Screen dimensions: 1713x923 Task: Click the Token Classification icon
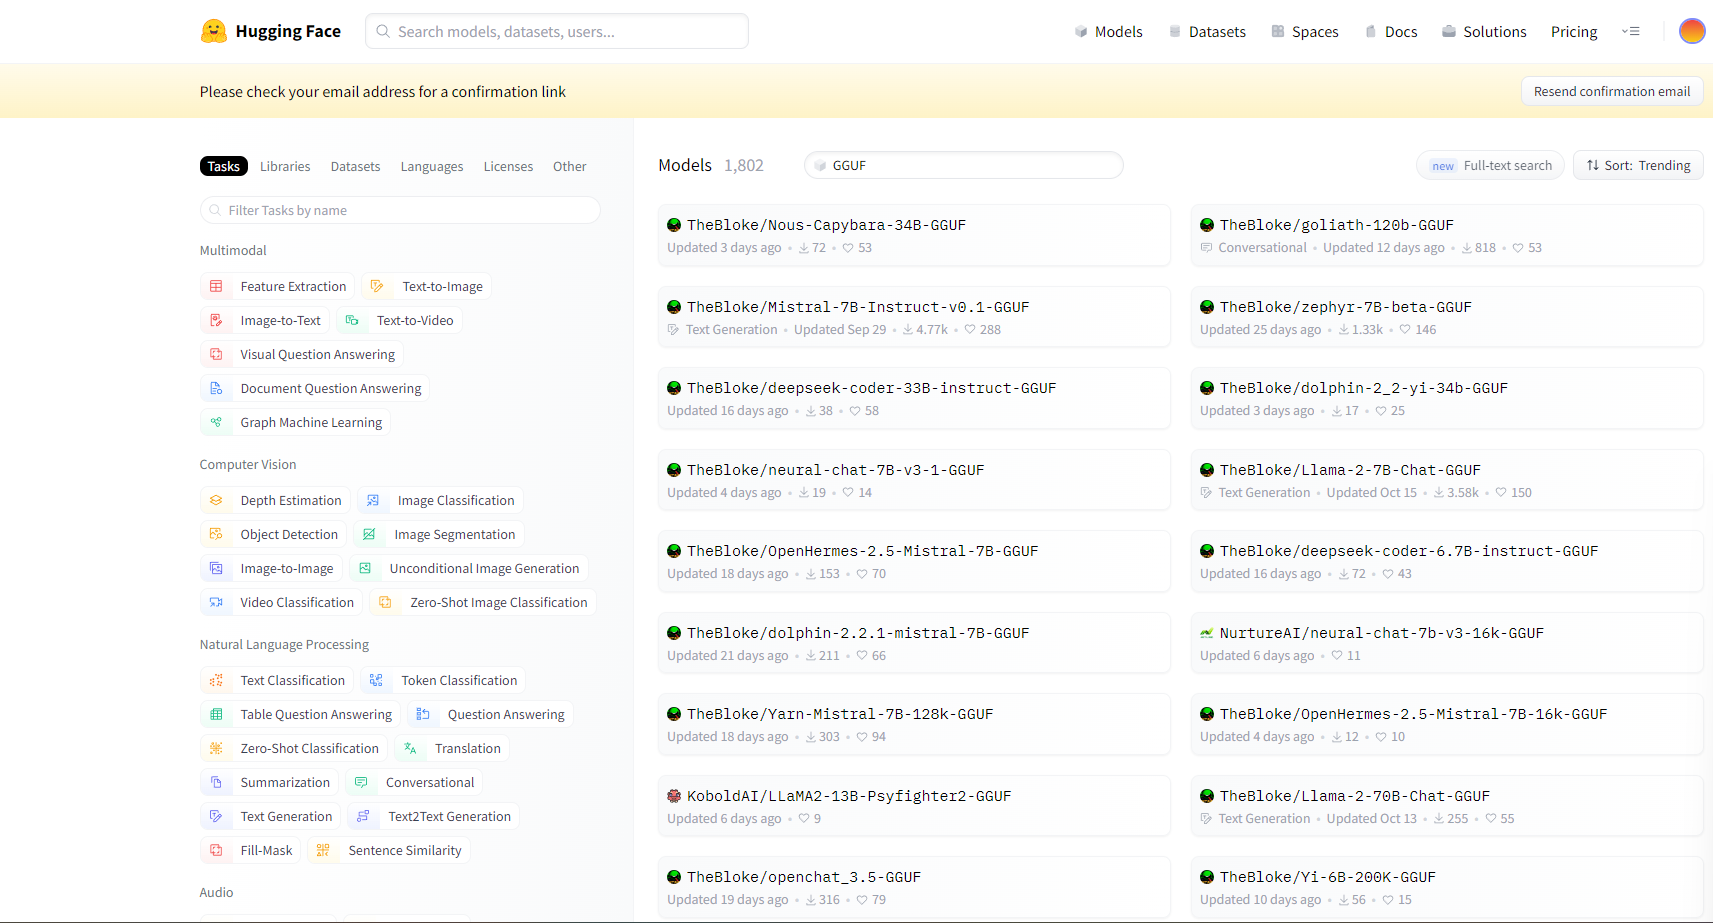(x=376, y=680)
